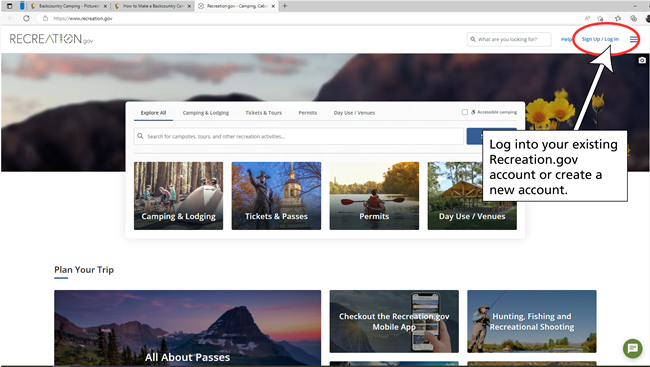Open a new browser tab

point(284,6)
